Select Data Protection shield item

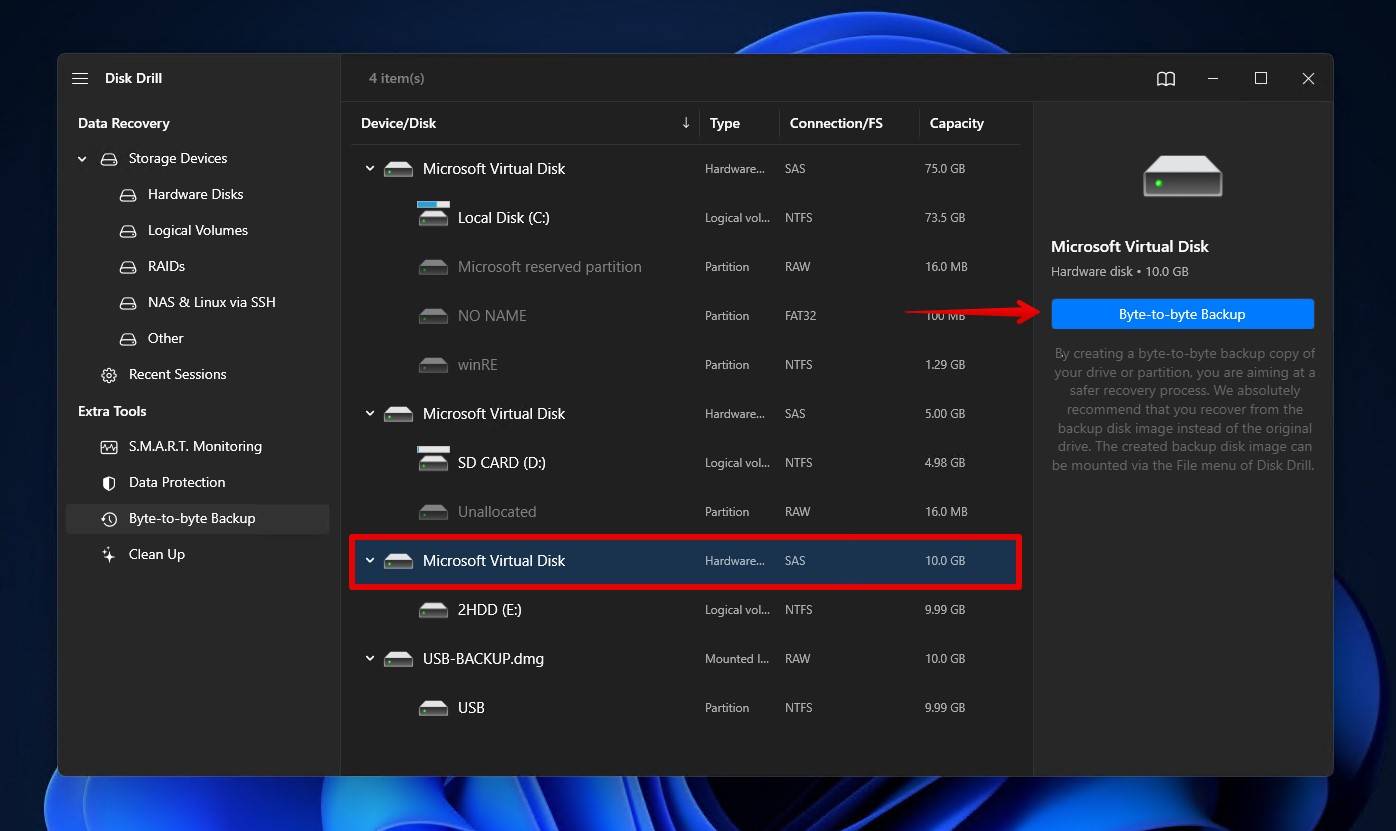tap(176, 482)
